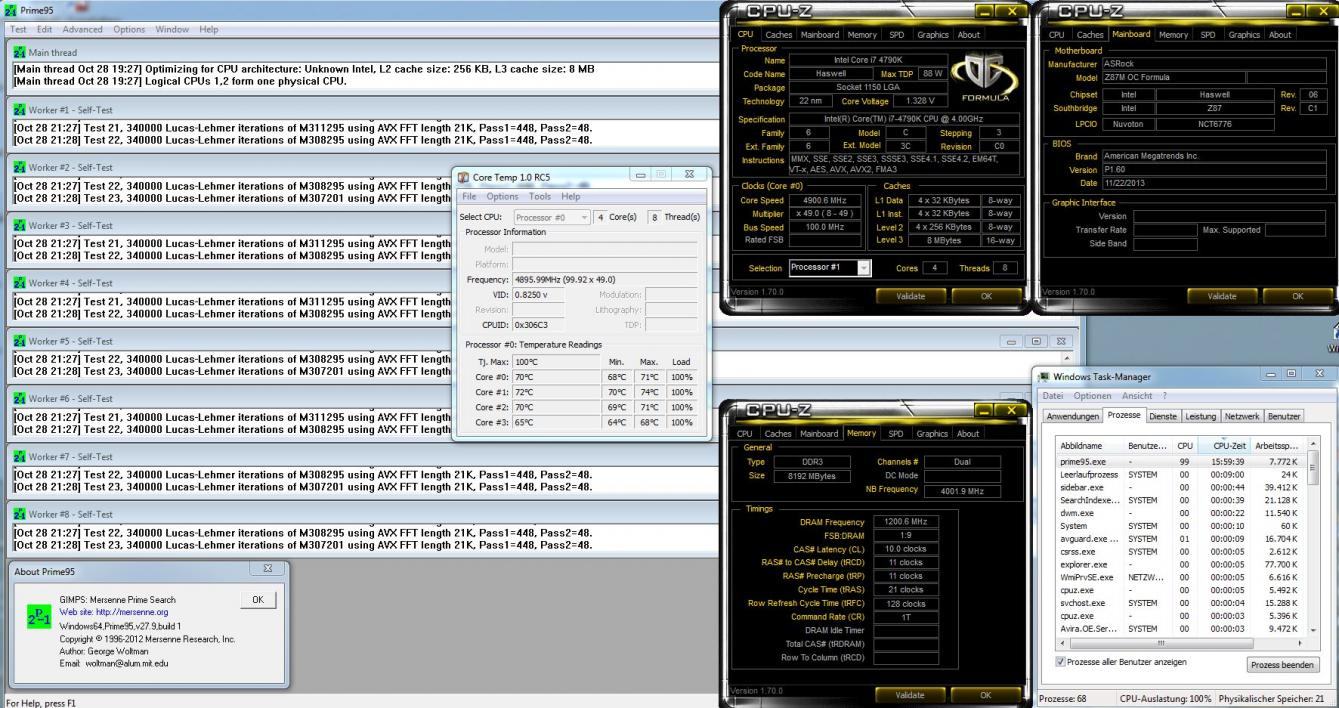Click the DRAM Frequency value in CPU-Z Memory
The image size is (1339, 708).
(x=905, y=522)
